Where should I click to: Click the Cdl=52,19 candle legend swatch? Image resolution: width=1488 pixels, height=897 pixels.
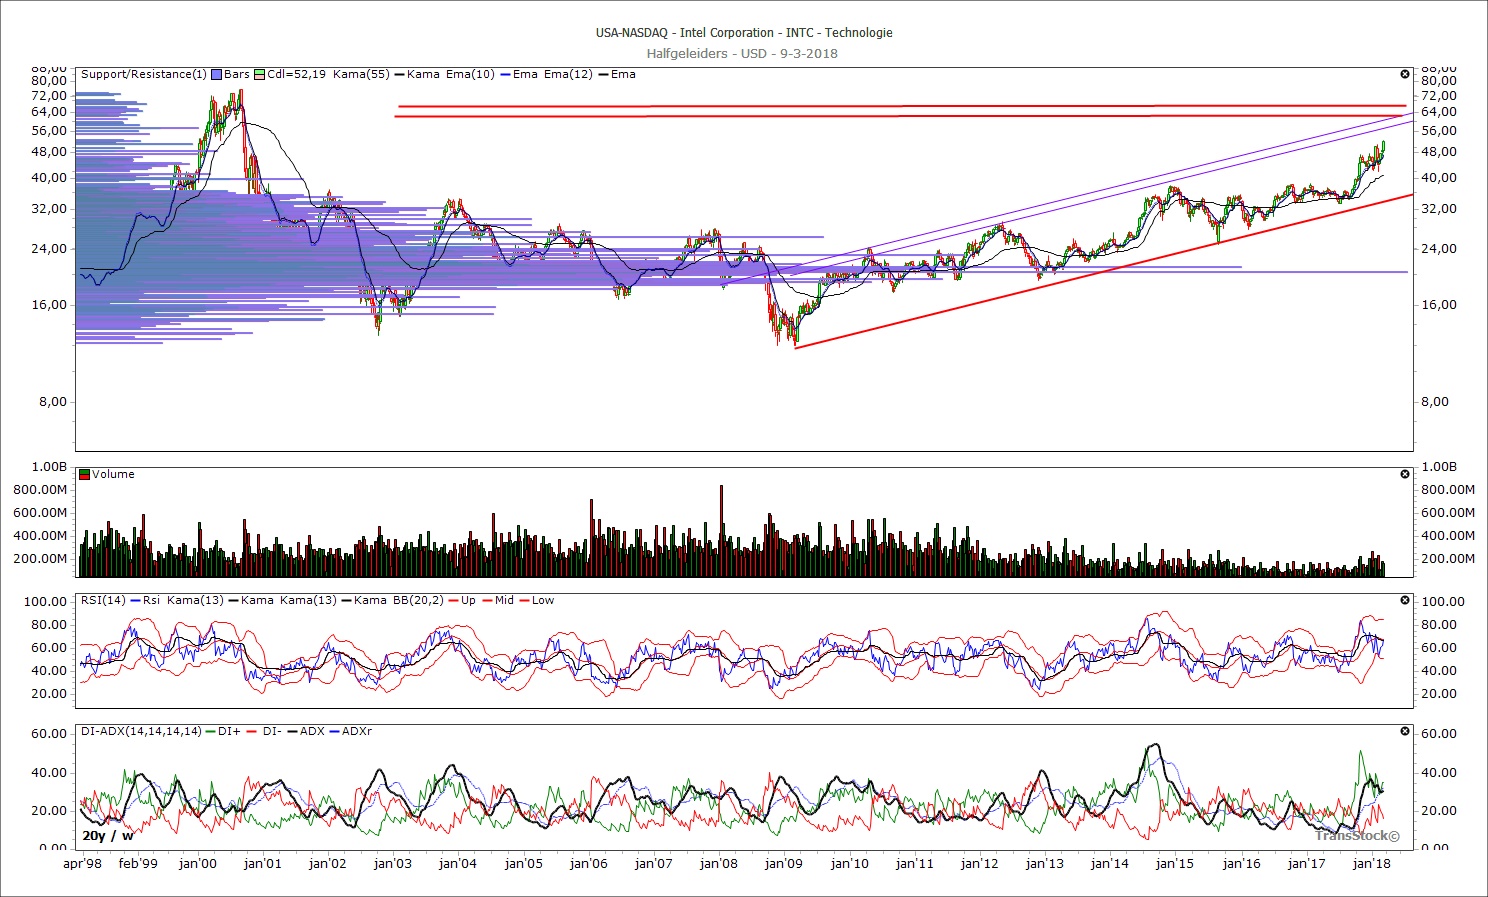[259, 74]
